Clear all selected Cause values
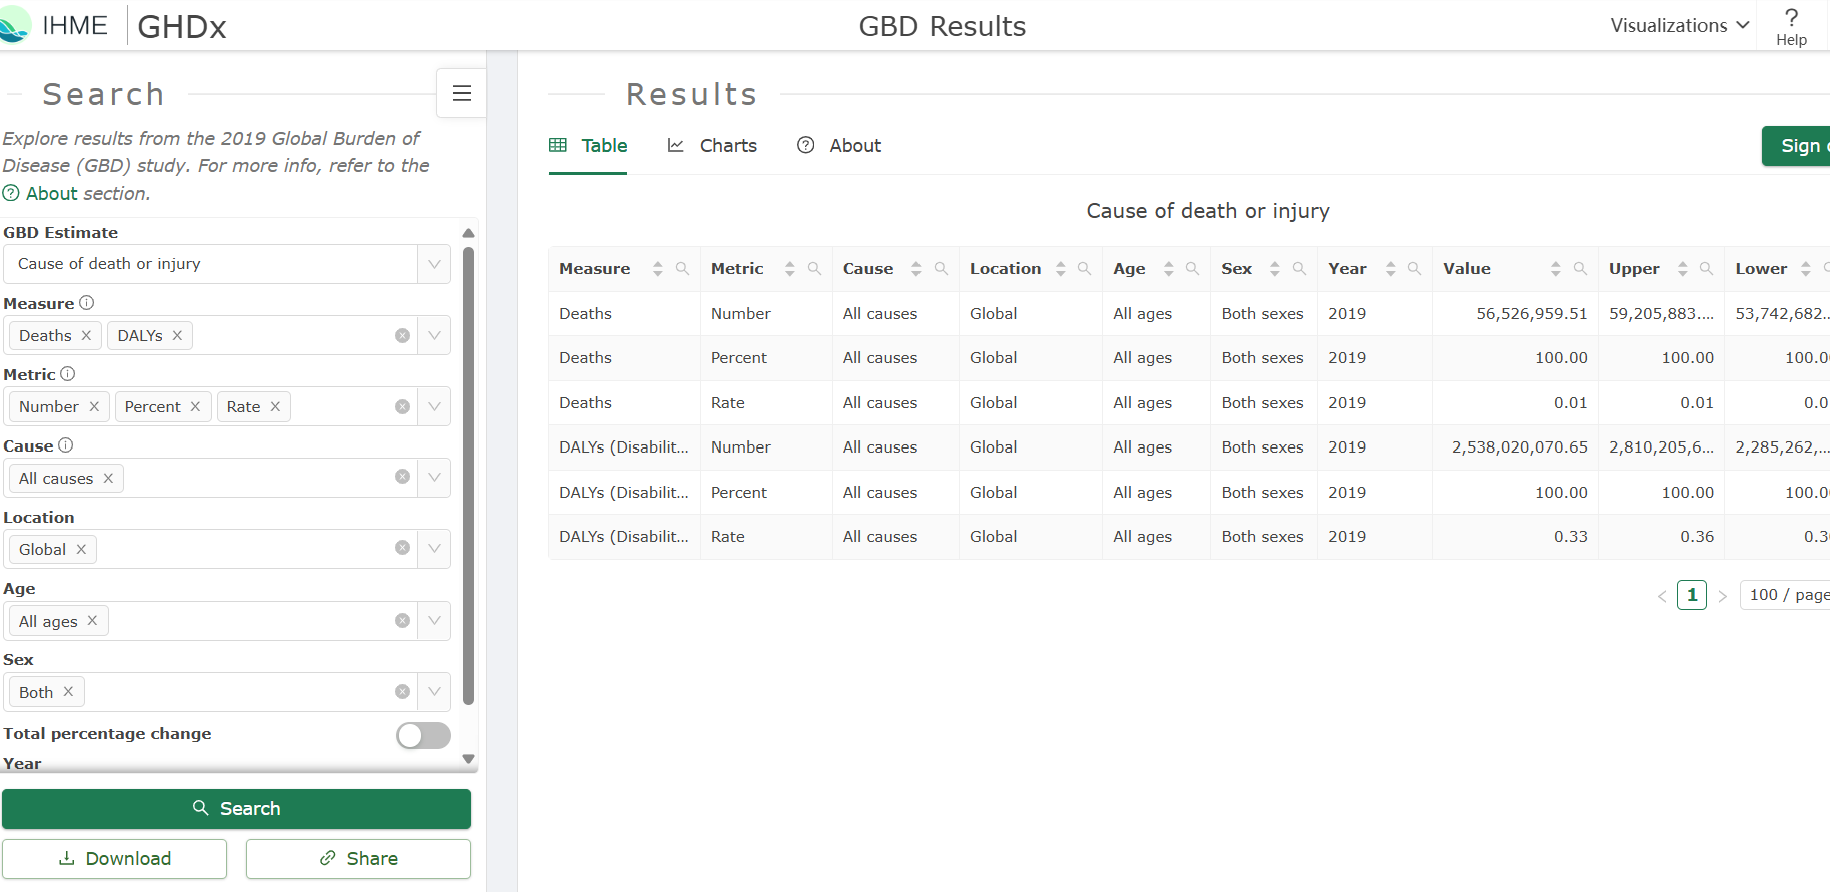1830x892 pixels. (402, 477)
